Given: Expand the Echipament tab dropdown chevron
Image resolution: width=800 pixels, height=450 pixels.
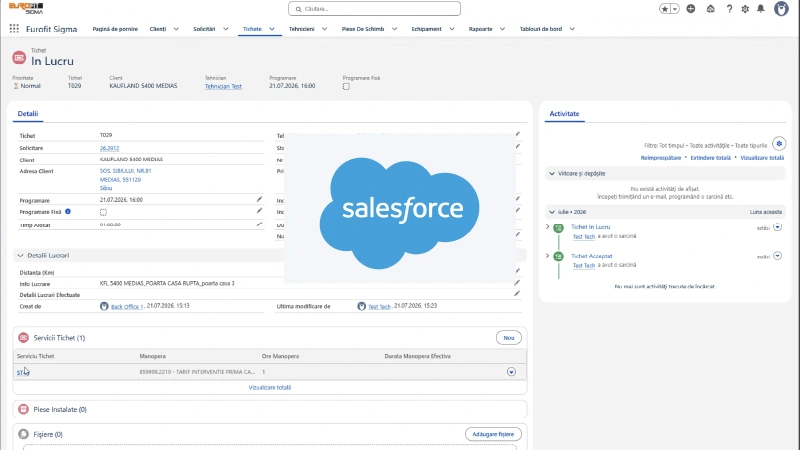Looking at the screenshot, I should point(452,29).
